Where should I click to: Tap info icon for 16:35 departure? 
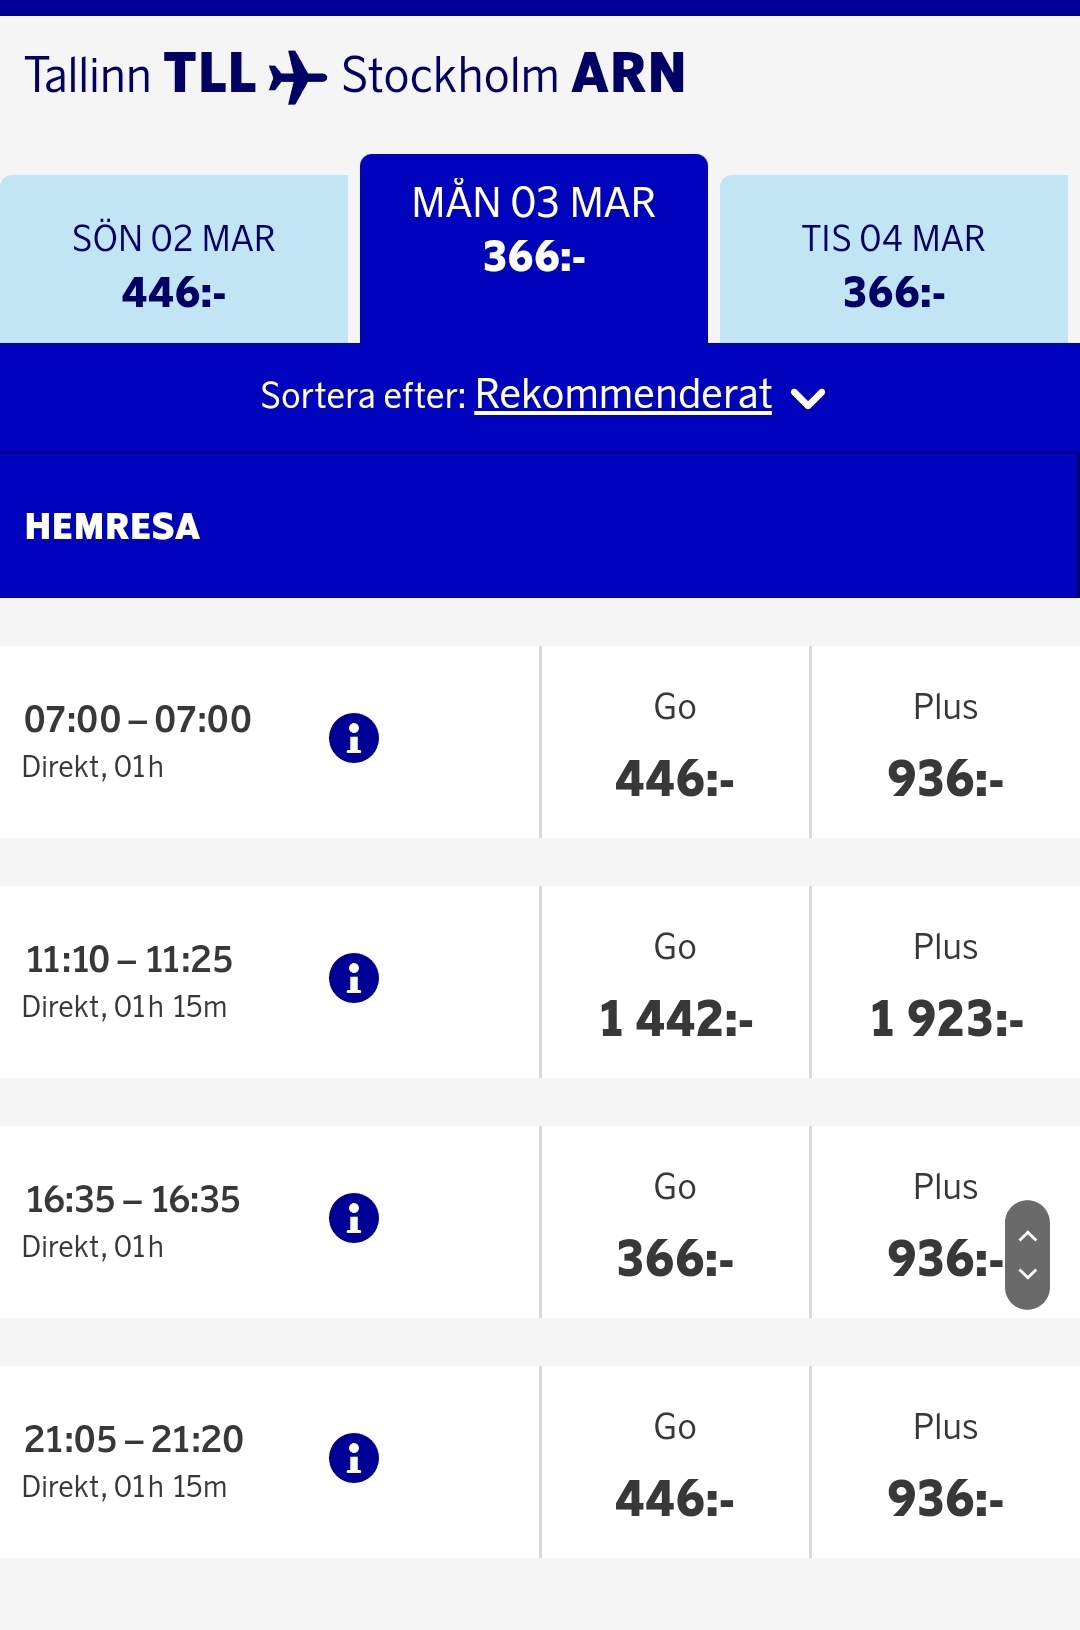[x=354, y=1219]
